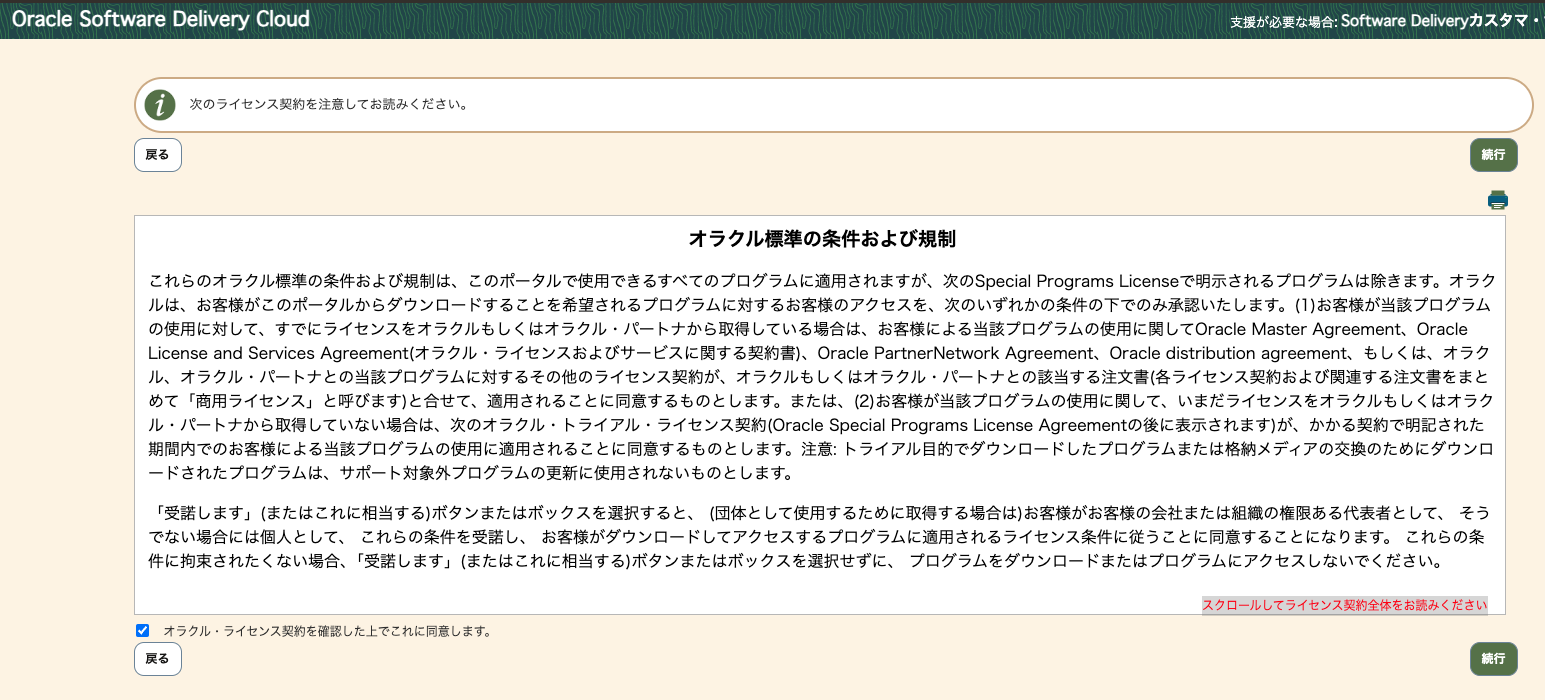The image size is (1545, 700).
Task: Click the top 戻る (Back) button
Action: pyautogui.click(x=158, y=155)
